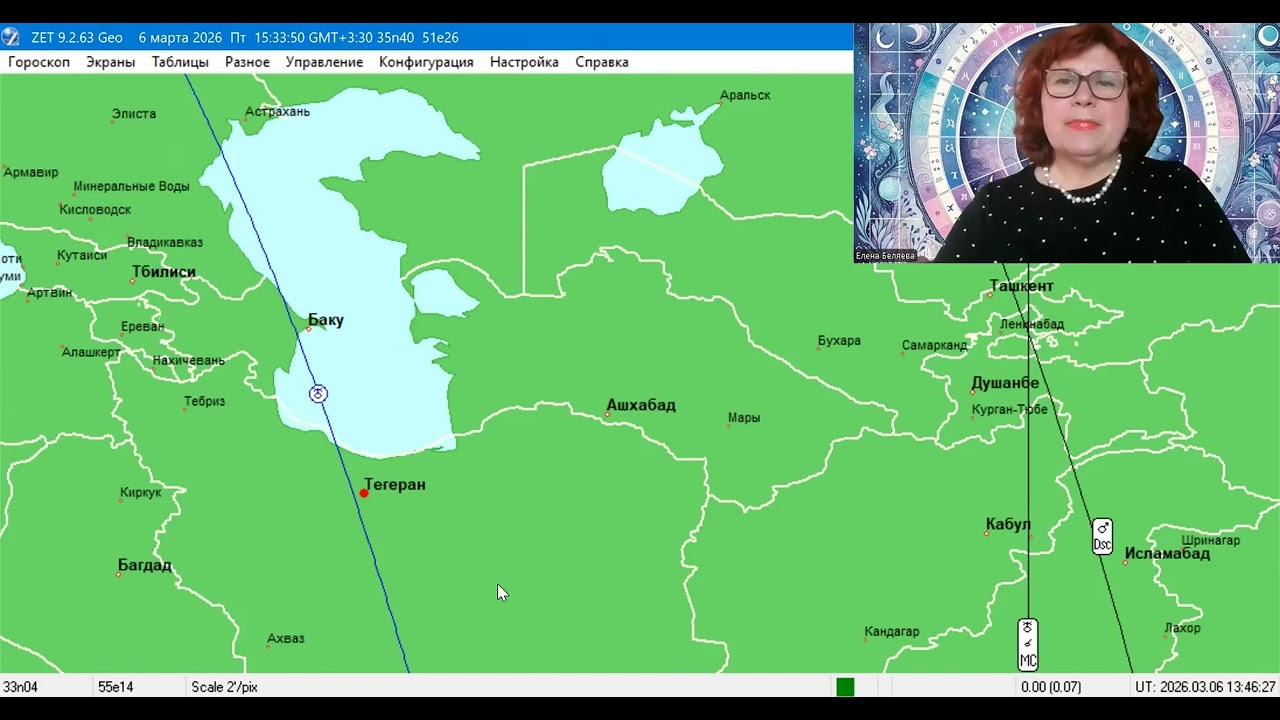Click the Бухара city label
1280x720 pixels.
tap(839, 341)
